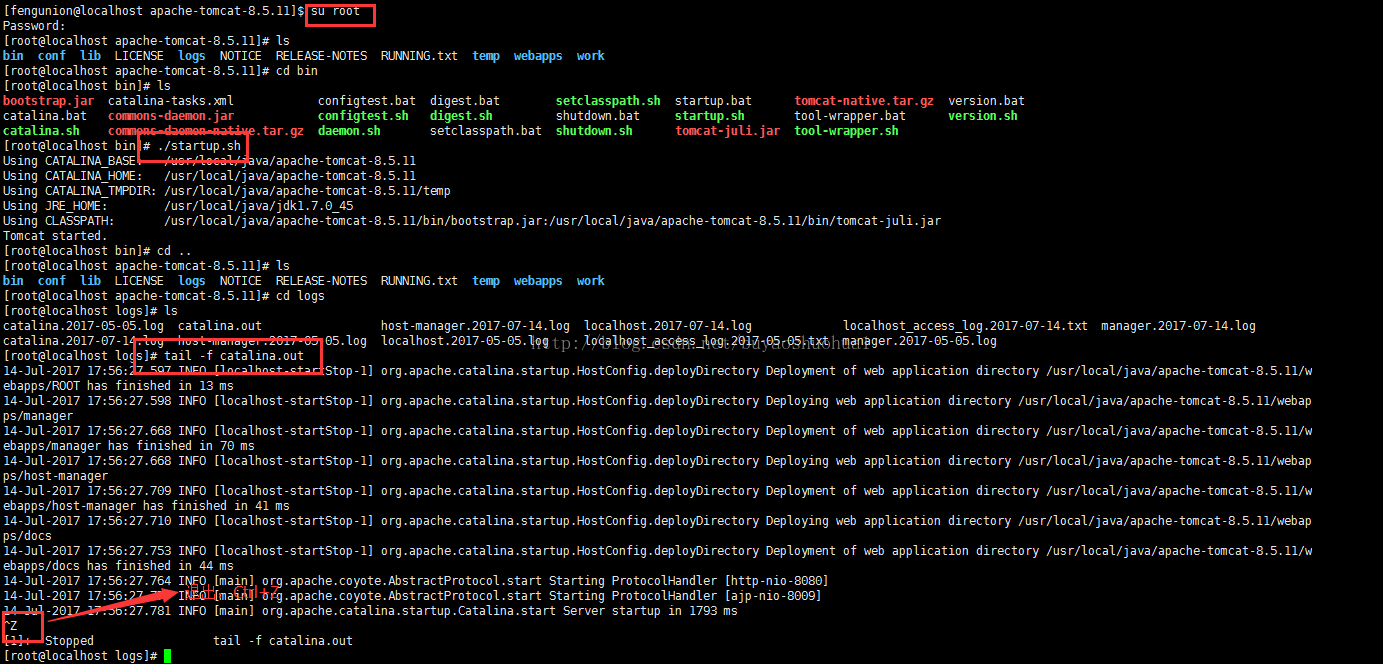Click the green configtest.sh file name
The height and width of the screenshot is (664, 1383).
pyautogui.click(x=363, y=116)
